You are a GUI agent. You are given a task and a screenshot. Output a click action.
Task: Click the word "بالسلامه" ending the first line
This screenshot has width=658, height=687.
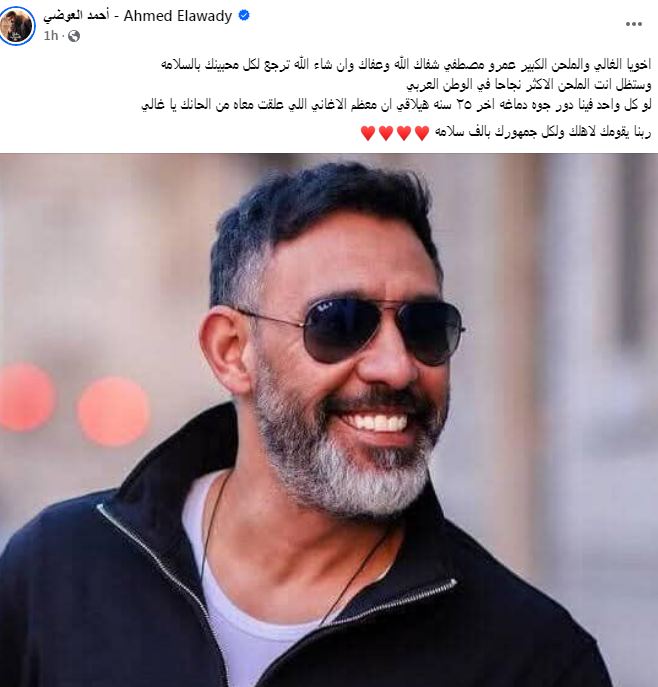click(x=180, y=65)
